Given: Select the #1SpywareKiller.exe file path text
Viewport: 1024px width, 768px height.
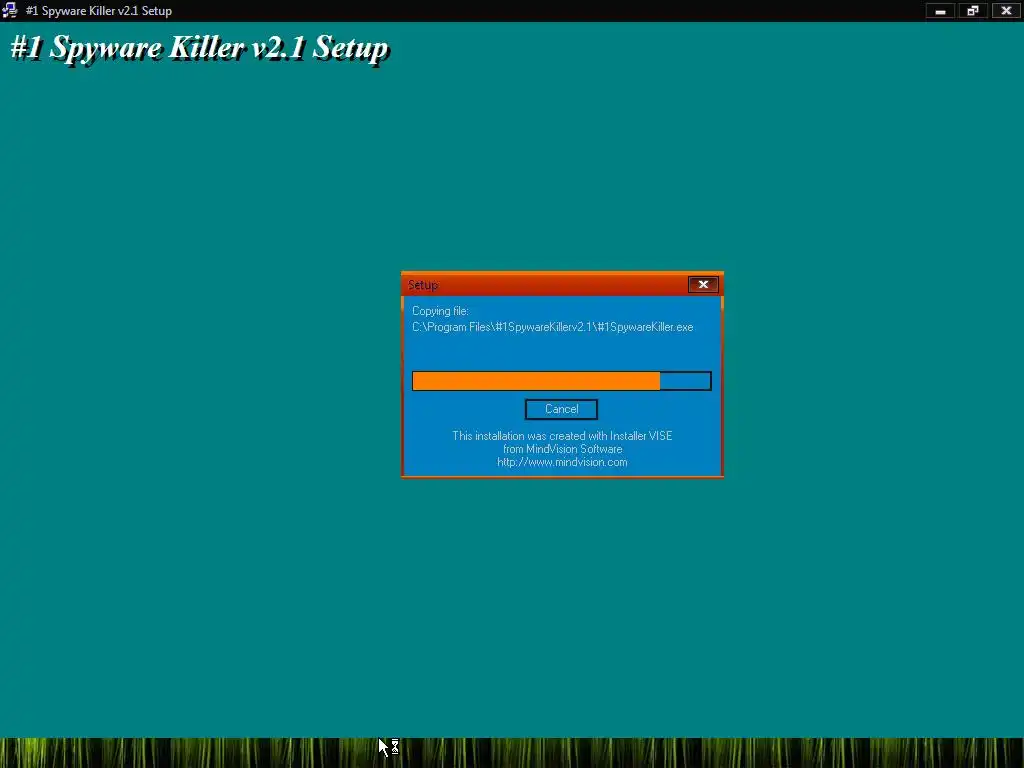Looking at the screenshot, I should pos(552,327).
